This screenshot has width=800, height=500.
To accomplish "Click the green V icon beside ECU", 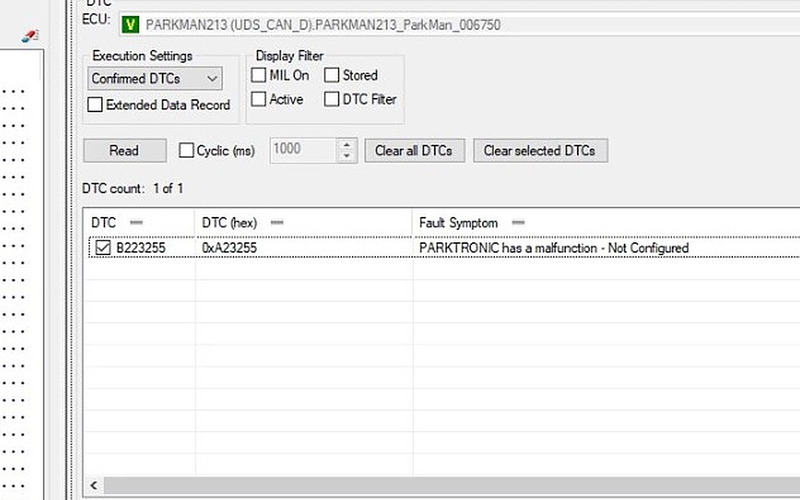I will pos(130,24).
